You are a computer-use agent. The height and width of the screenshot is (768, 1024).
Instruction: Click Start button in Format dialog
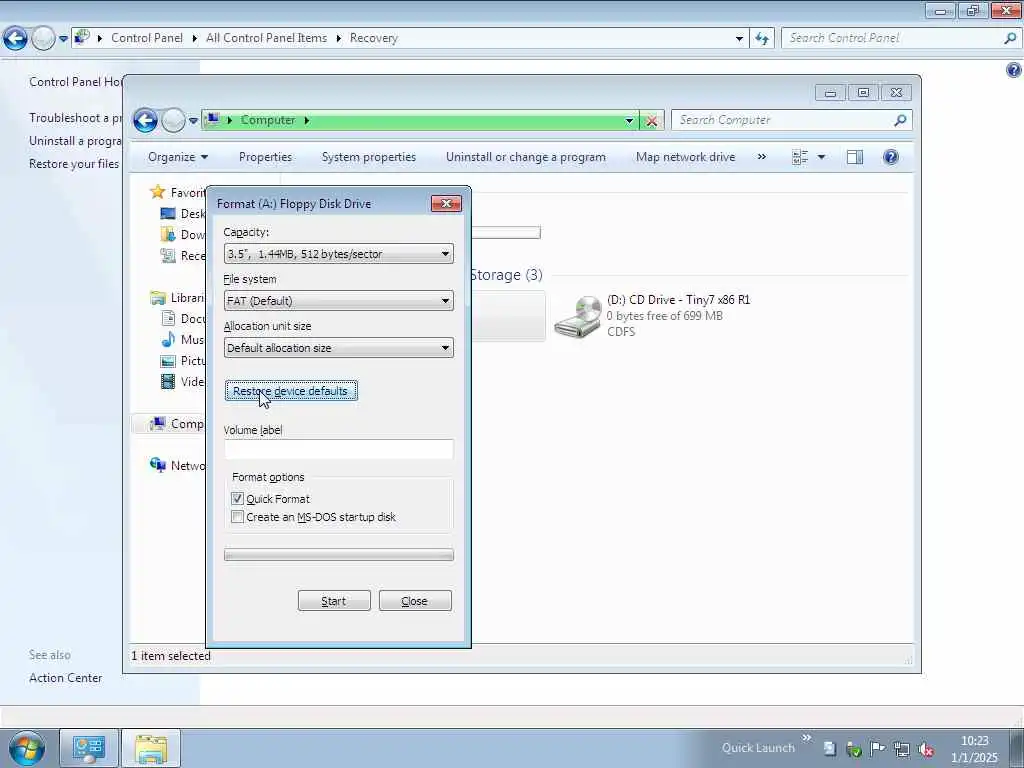point(334,601)
